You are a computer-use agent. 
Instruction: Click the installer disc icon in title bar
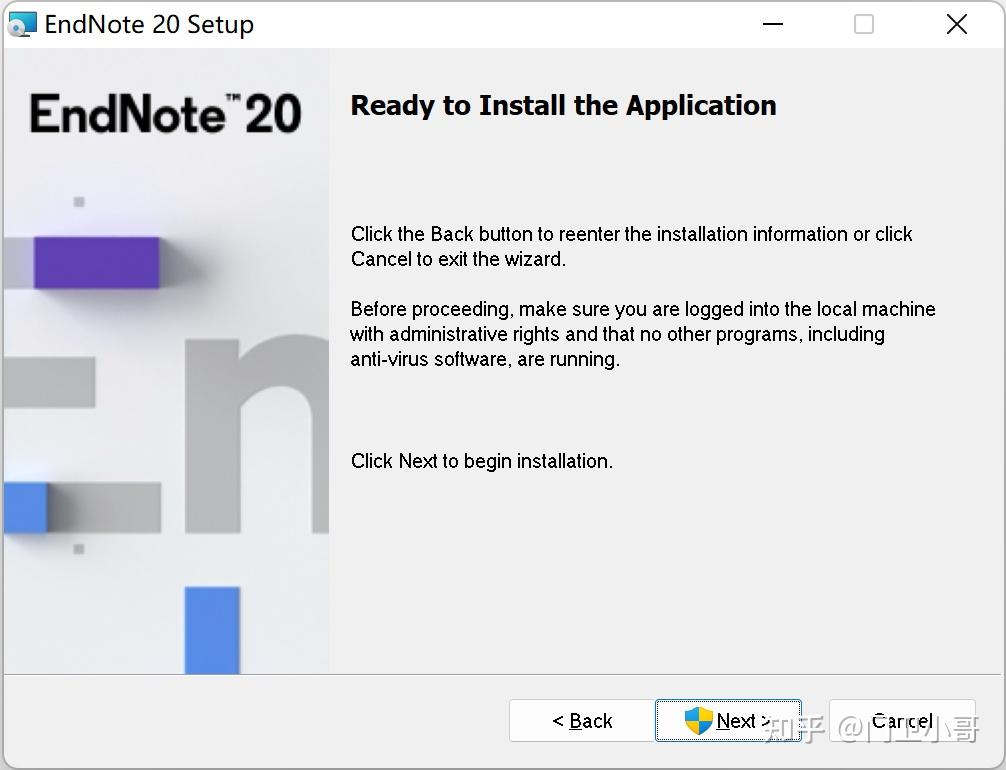tap(22, 23)
